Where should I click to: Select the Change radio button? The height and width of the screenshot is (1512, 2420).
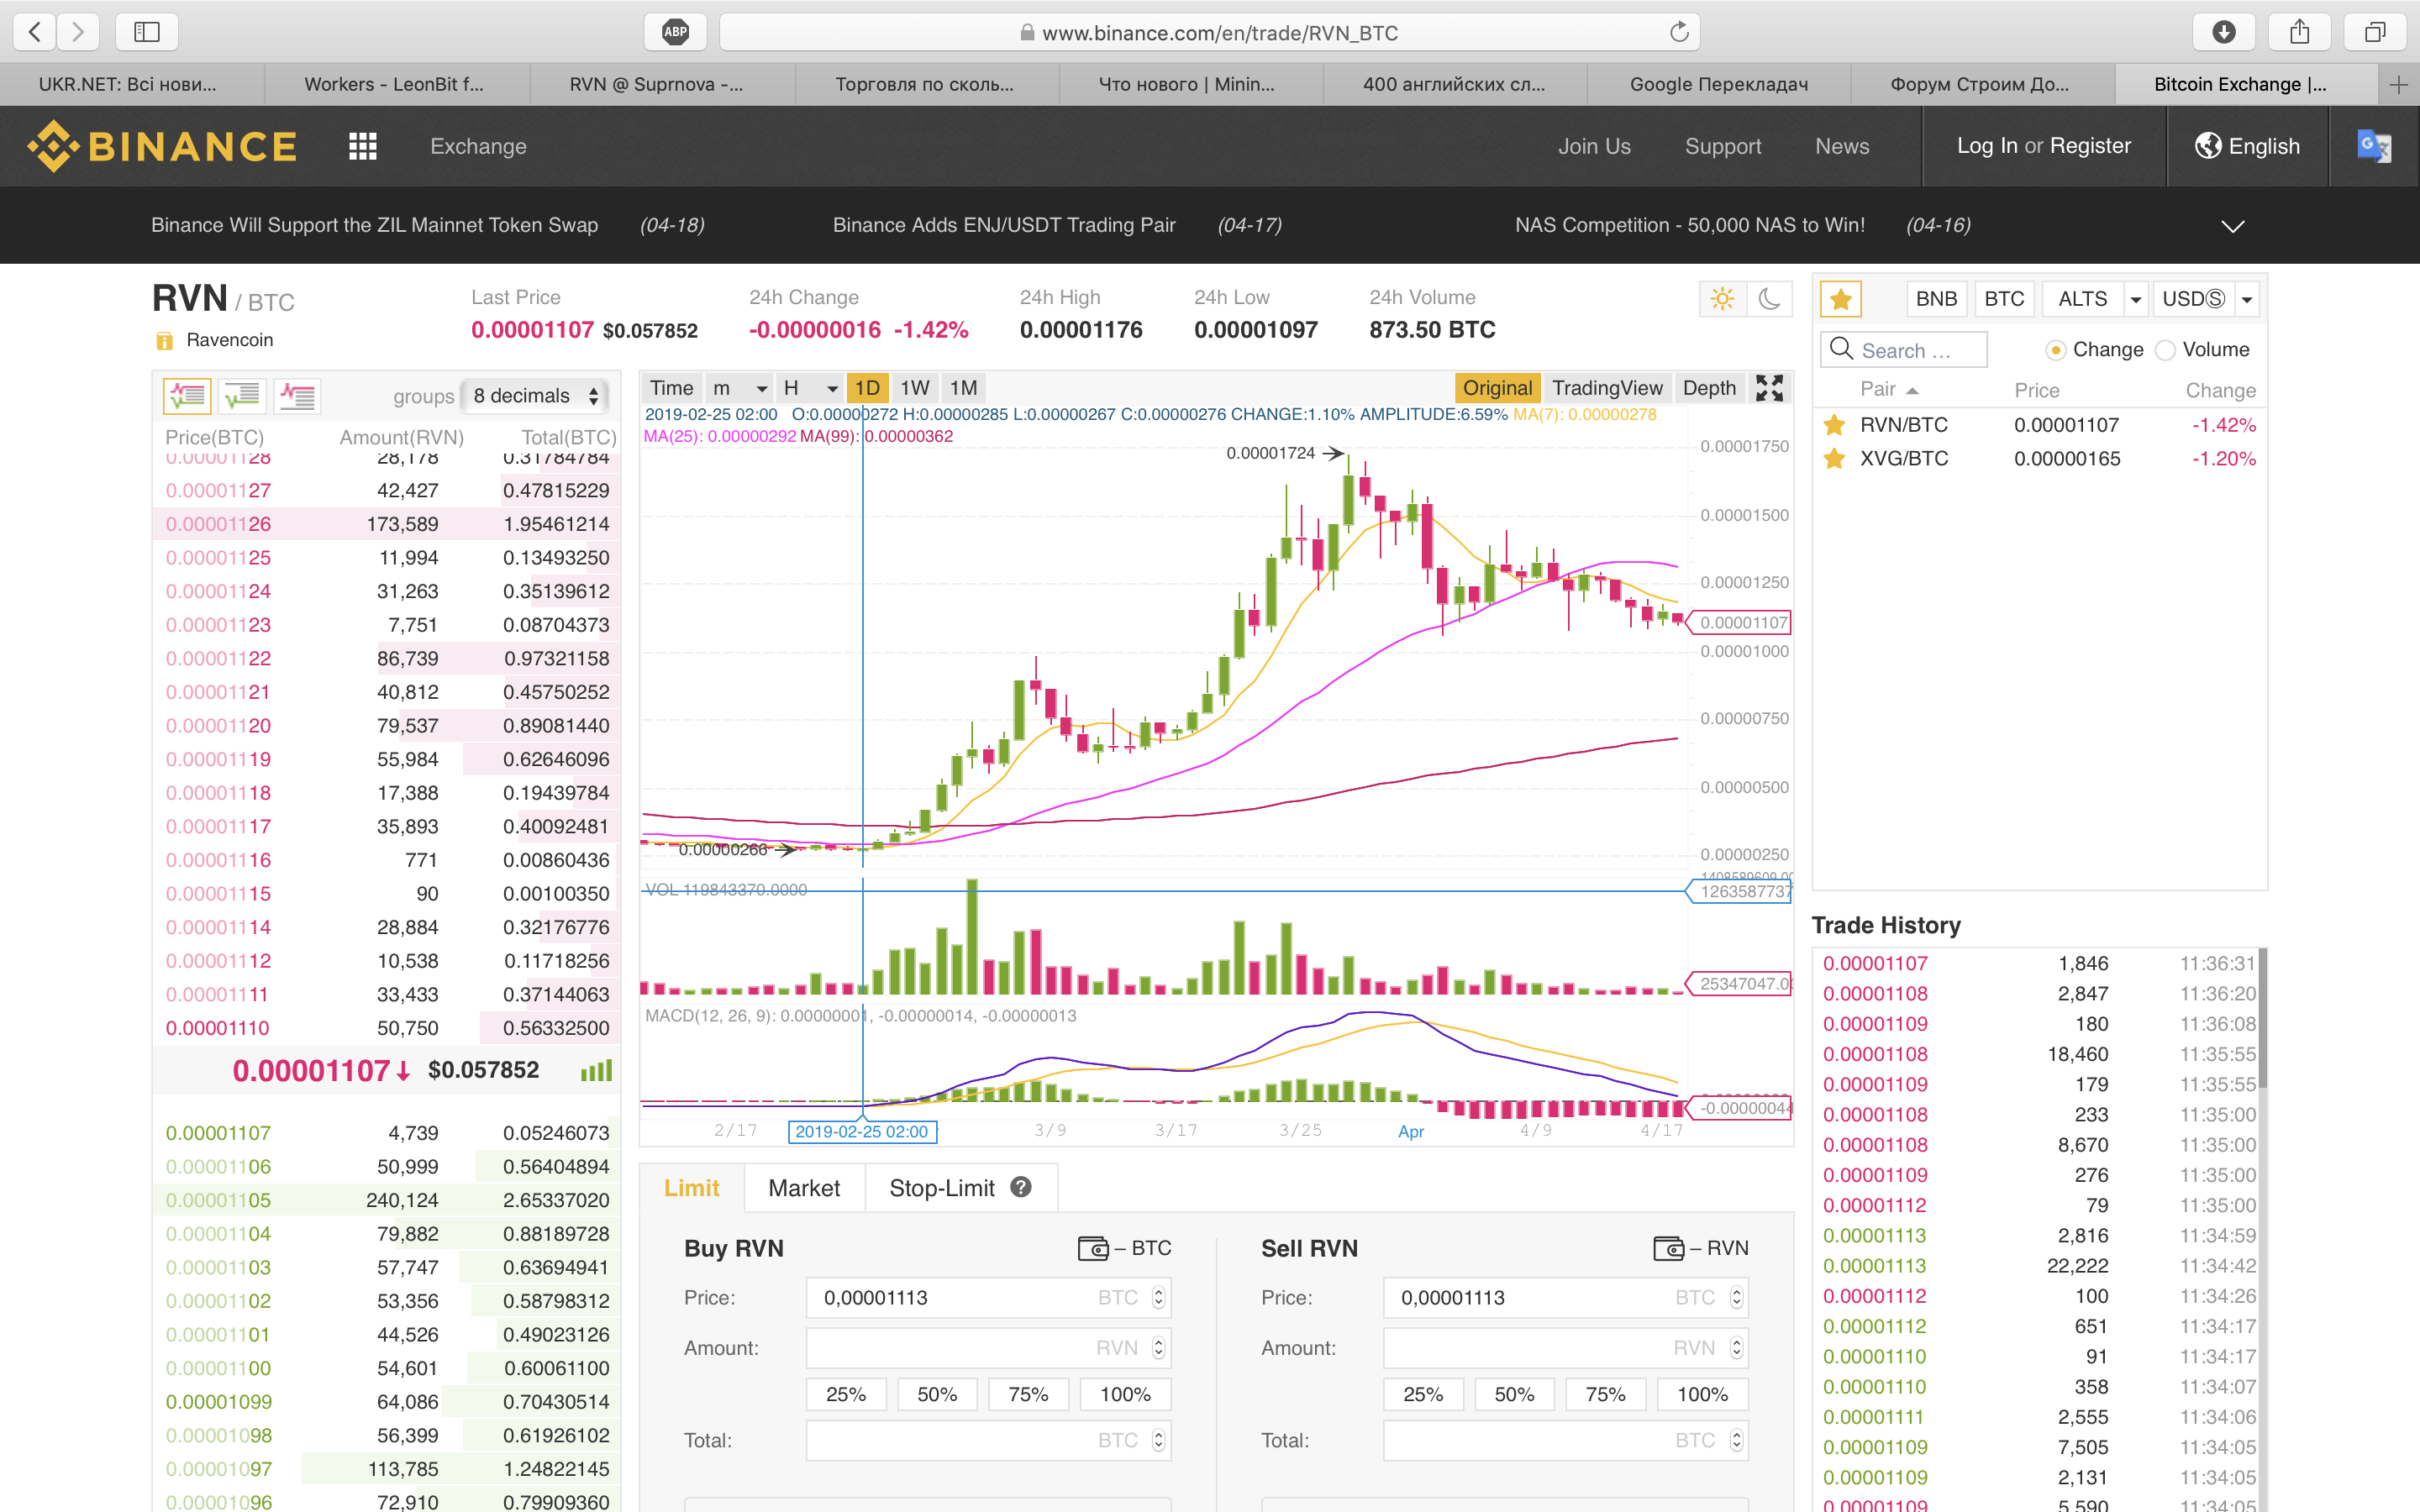[x=2056, y=350]
